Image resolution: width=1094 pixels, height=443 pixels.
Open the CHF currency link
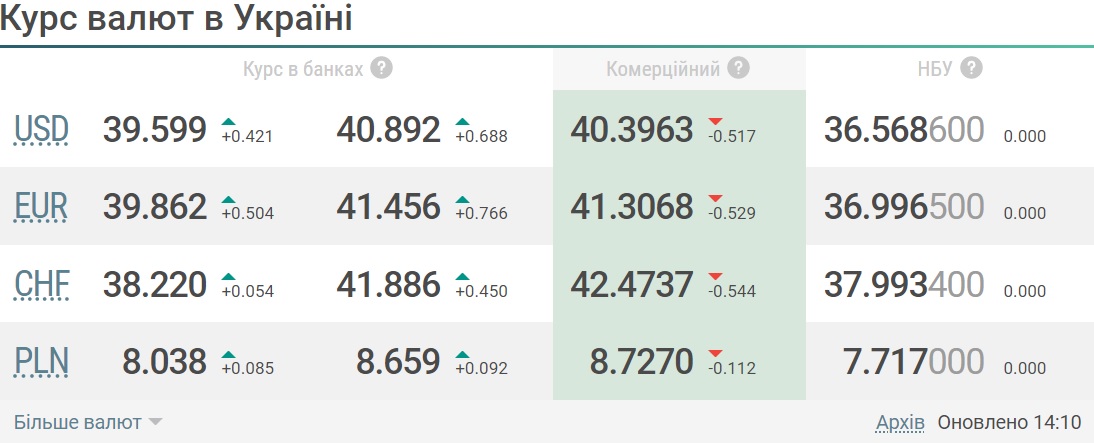[41, 285]
